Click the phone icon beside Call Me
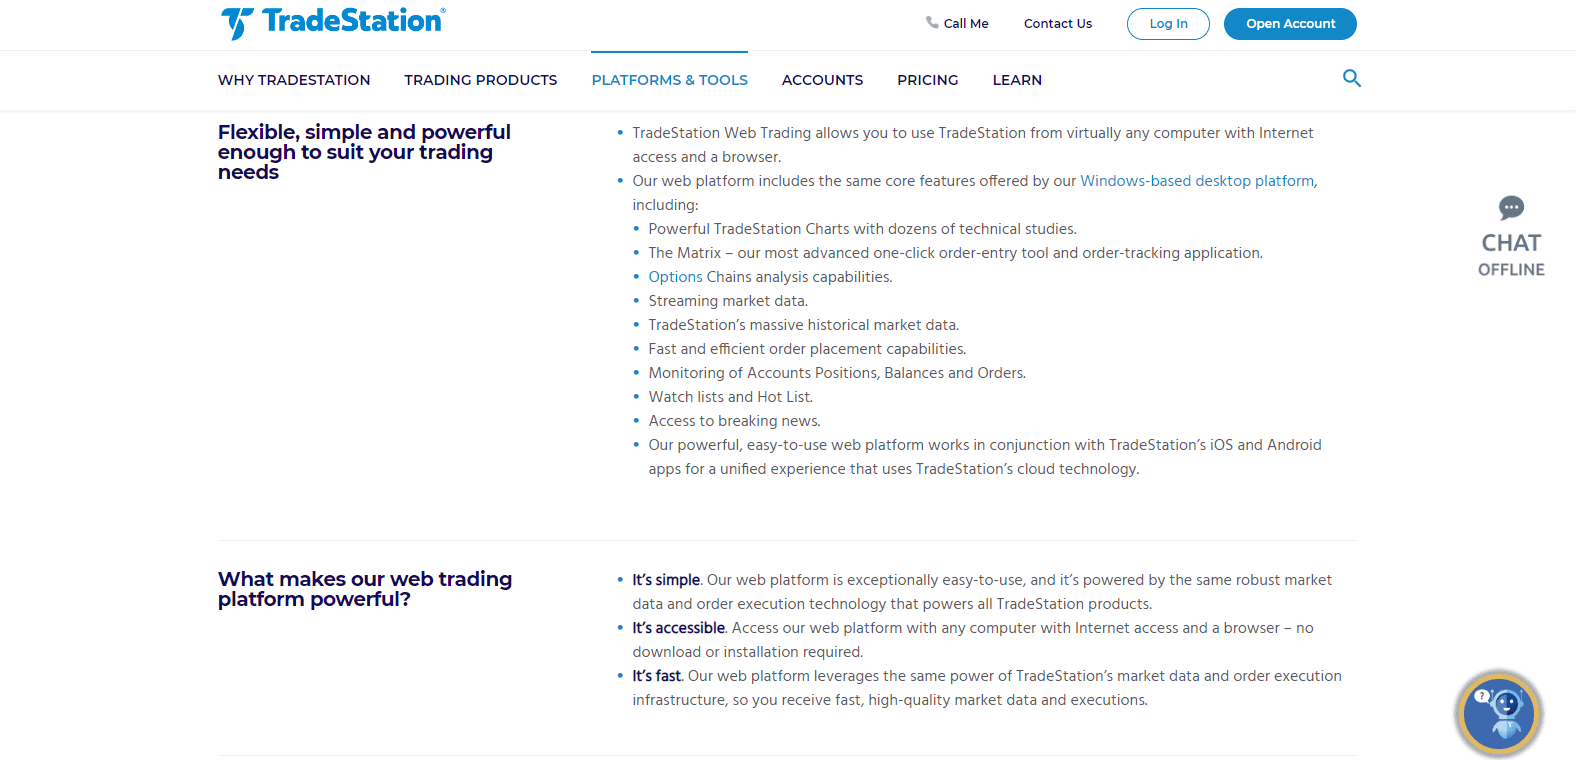 click(932, 22)
